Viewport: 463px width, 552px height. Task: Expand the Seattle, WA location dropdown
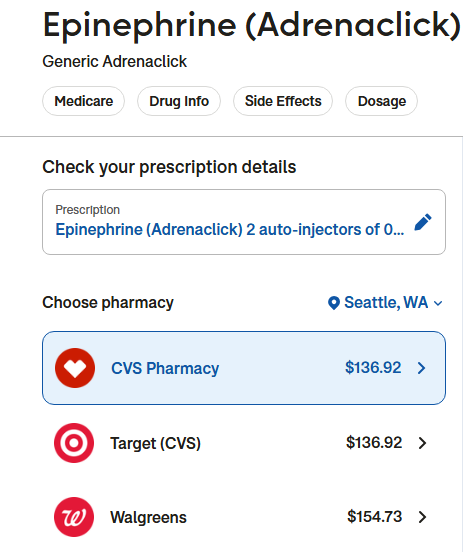(385, 303)
